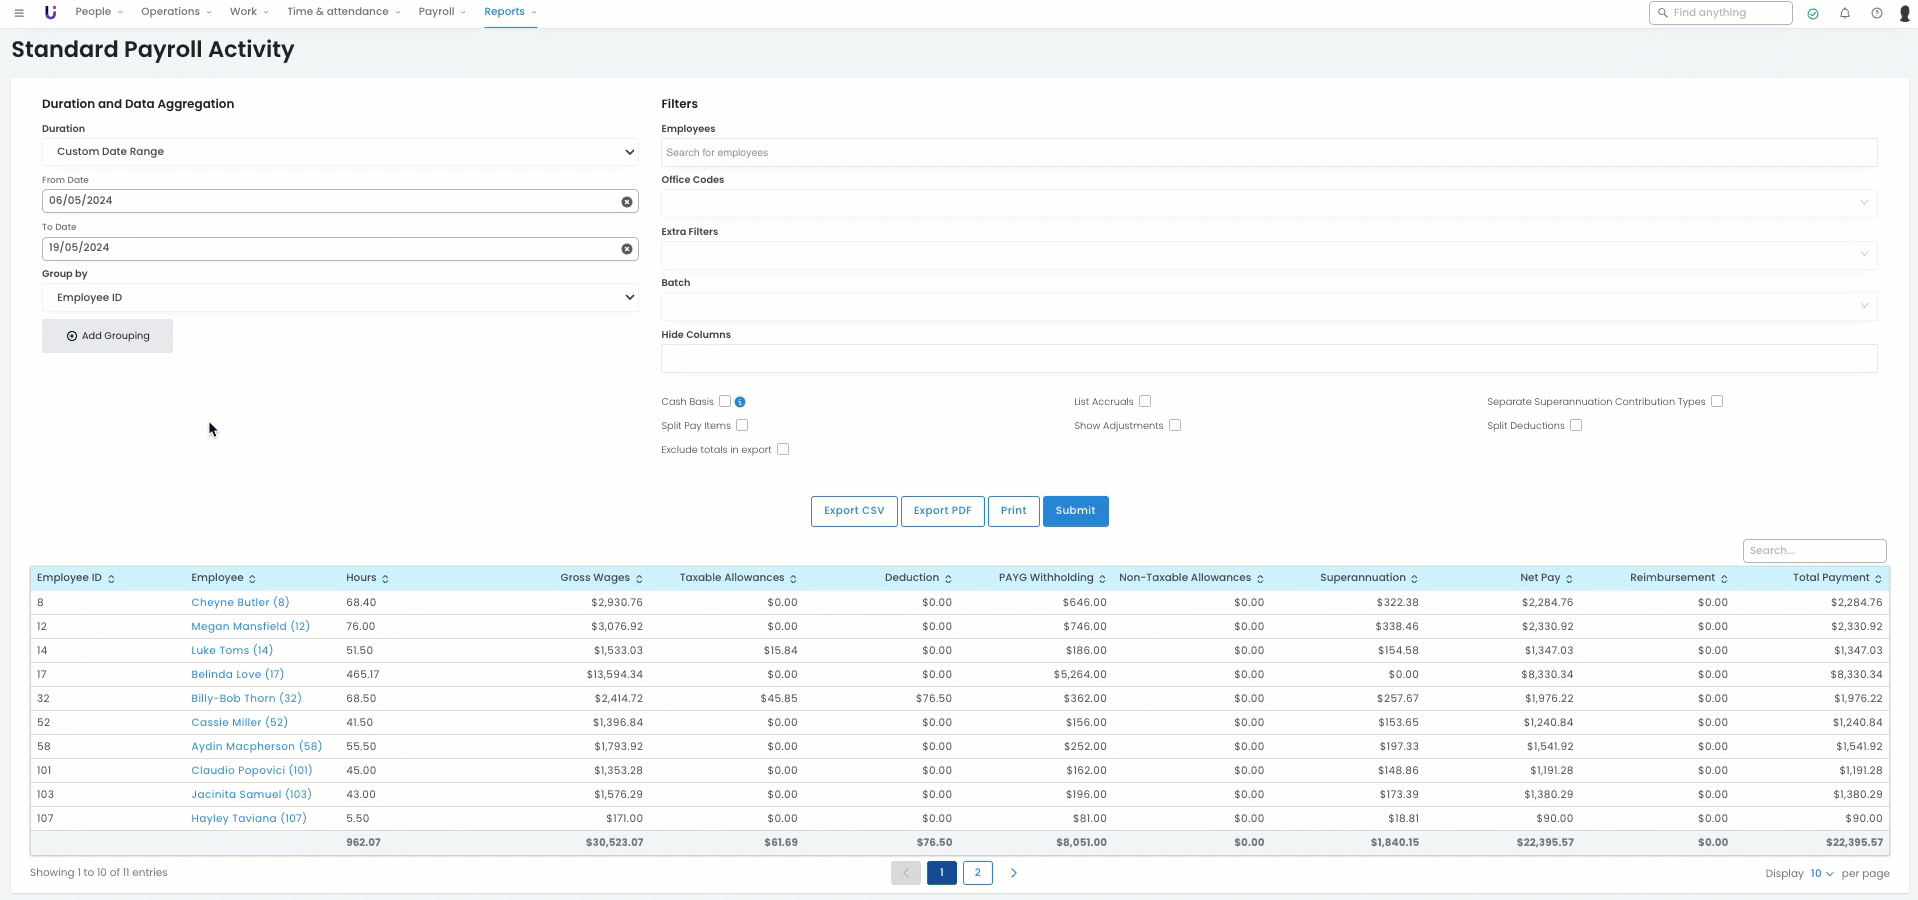Open Cheyne Butler's employee link
This screenshot has width=1918, height=900.
(240, 603)
